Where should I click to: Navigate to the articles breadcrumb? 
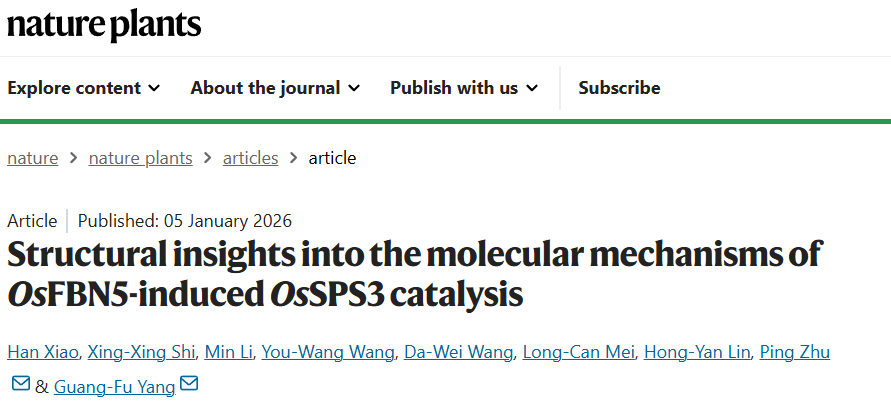pyautogui.click(x=250, y=158)
